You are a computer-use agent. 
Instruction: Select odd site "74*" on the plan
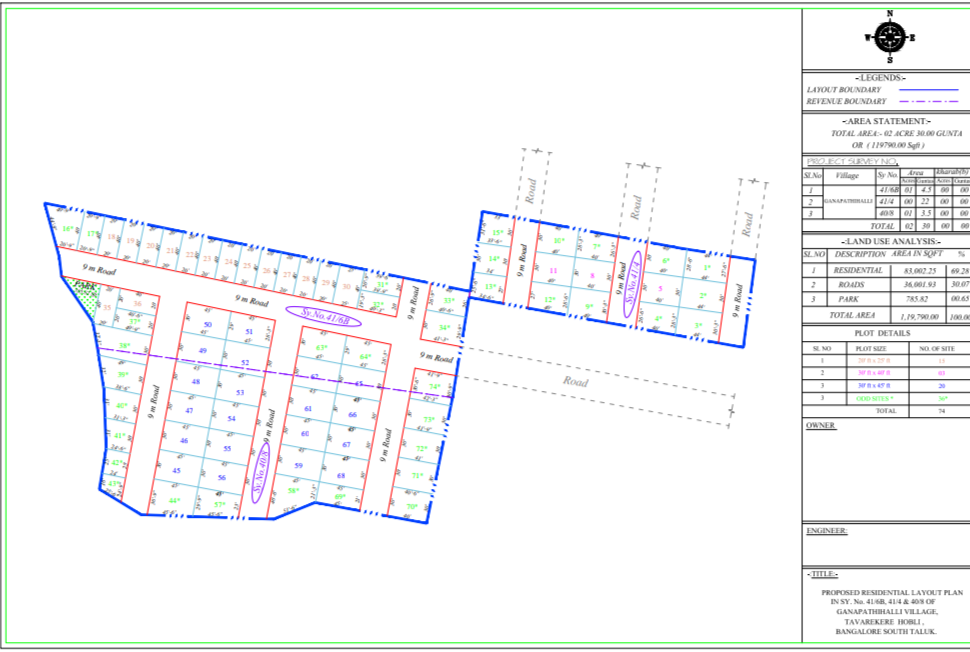[435, 387]
